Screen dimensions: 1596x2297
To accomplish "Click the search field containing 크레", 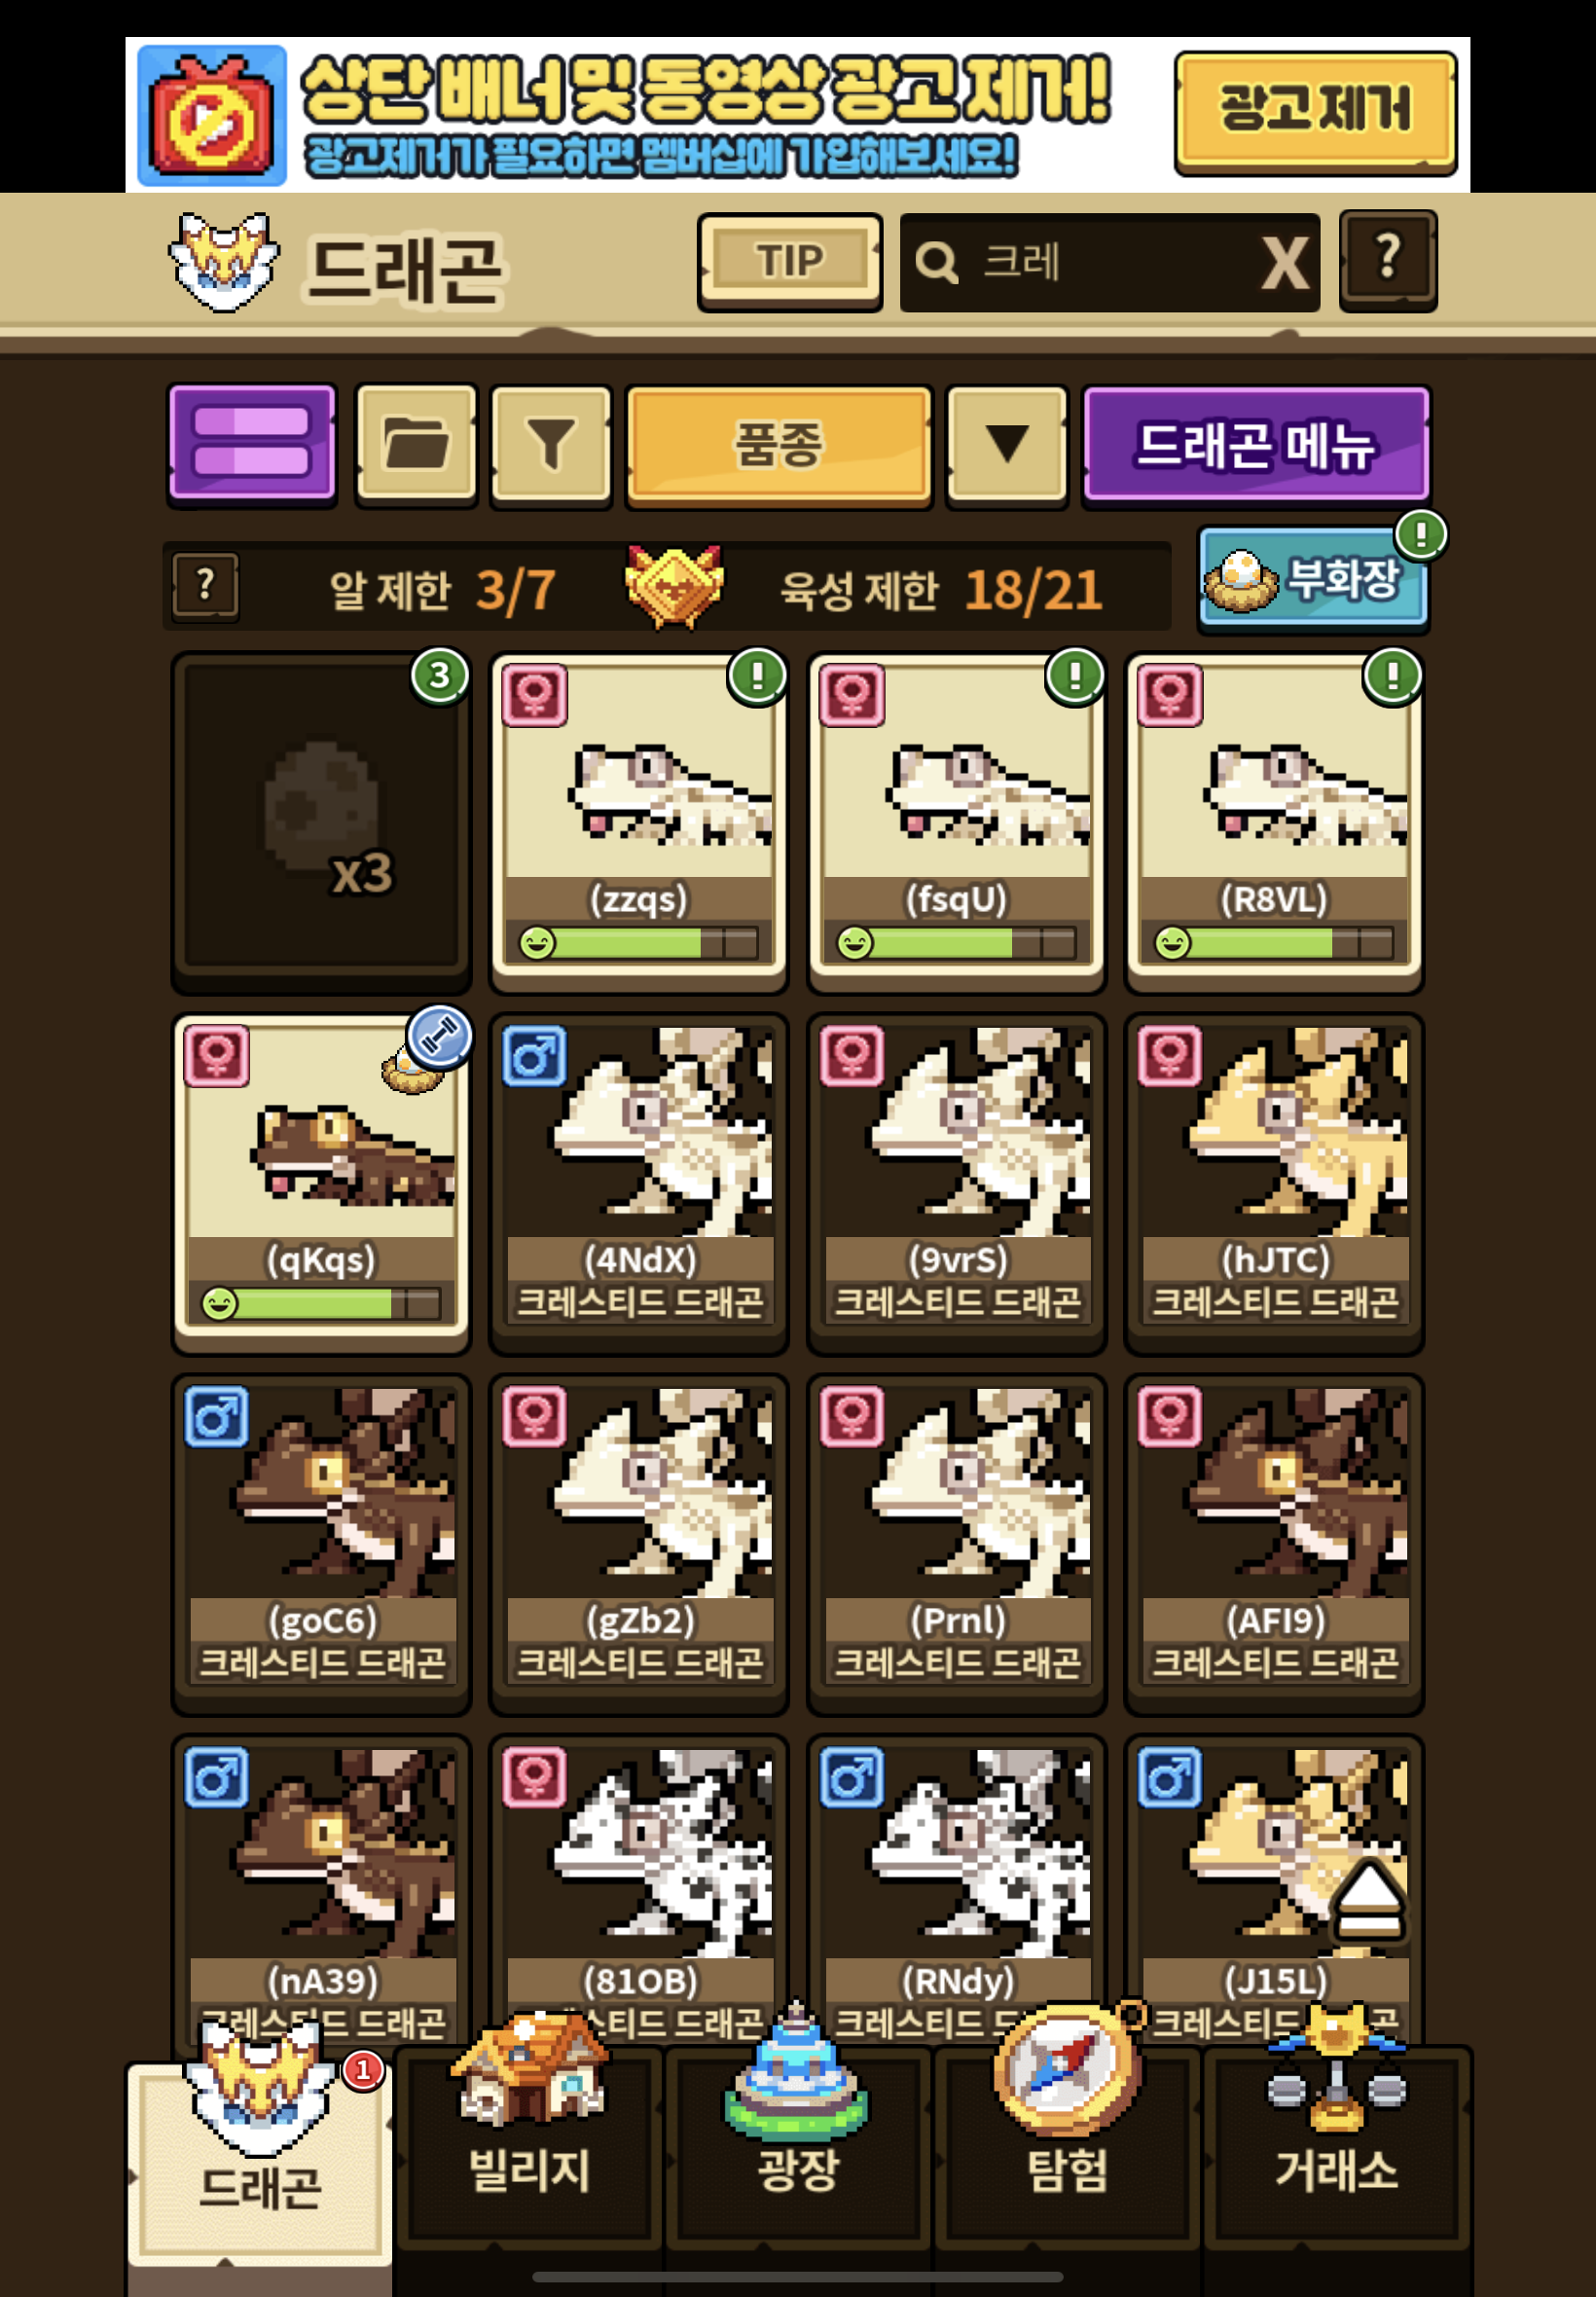I will [x=1109, y=262].
